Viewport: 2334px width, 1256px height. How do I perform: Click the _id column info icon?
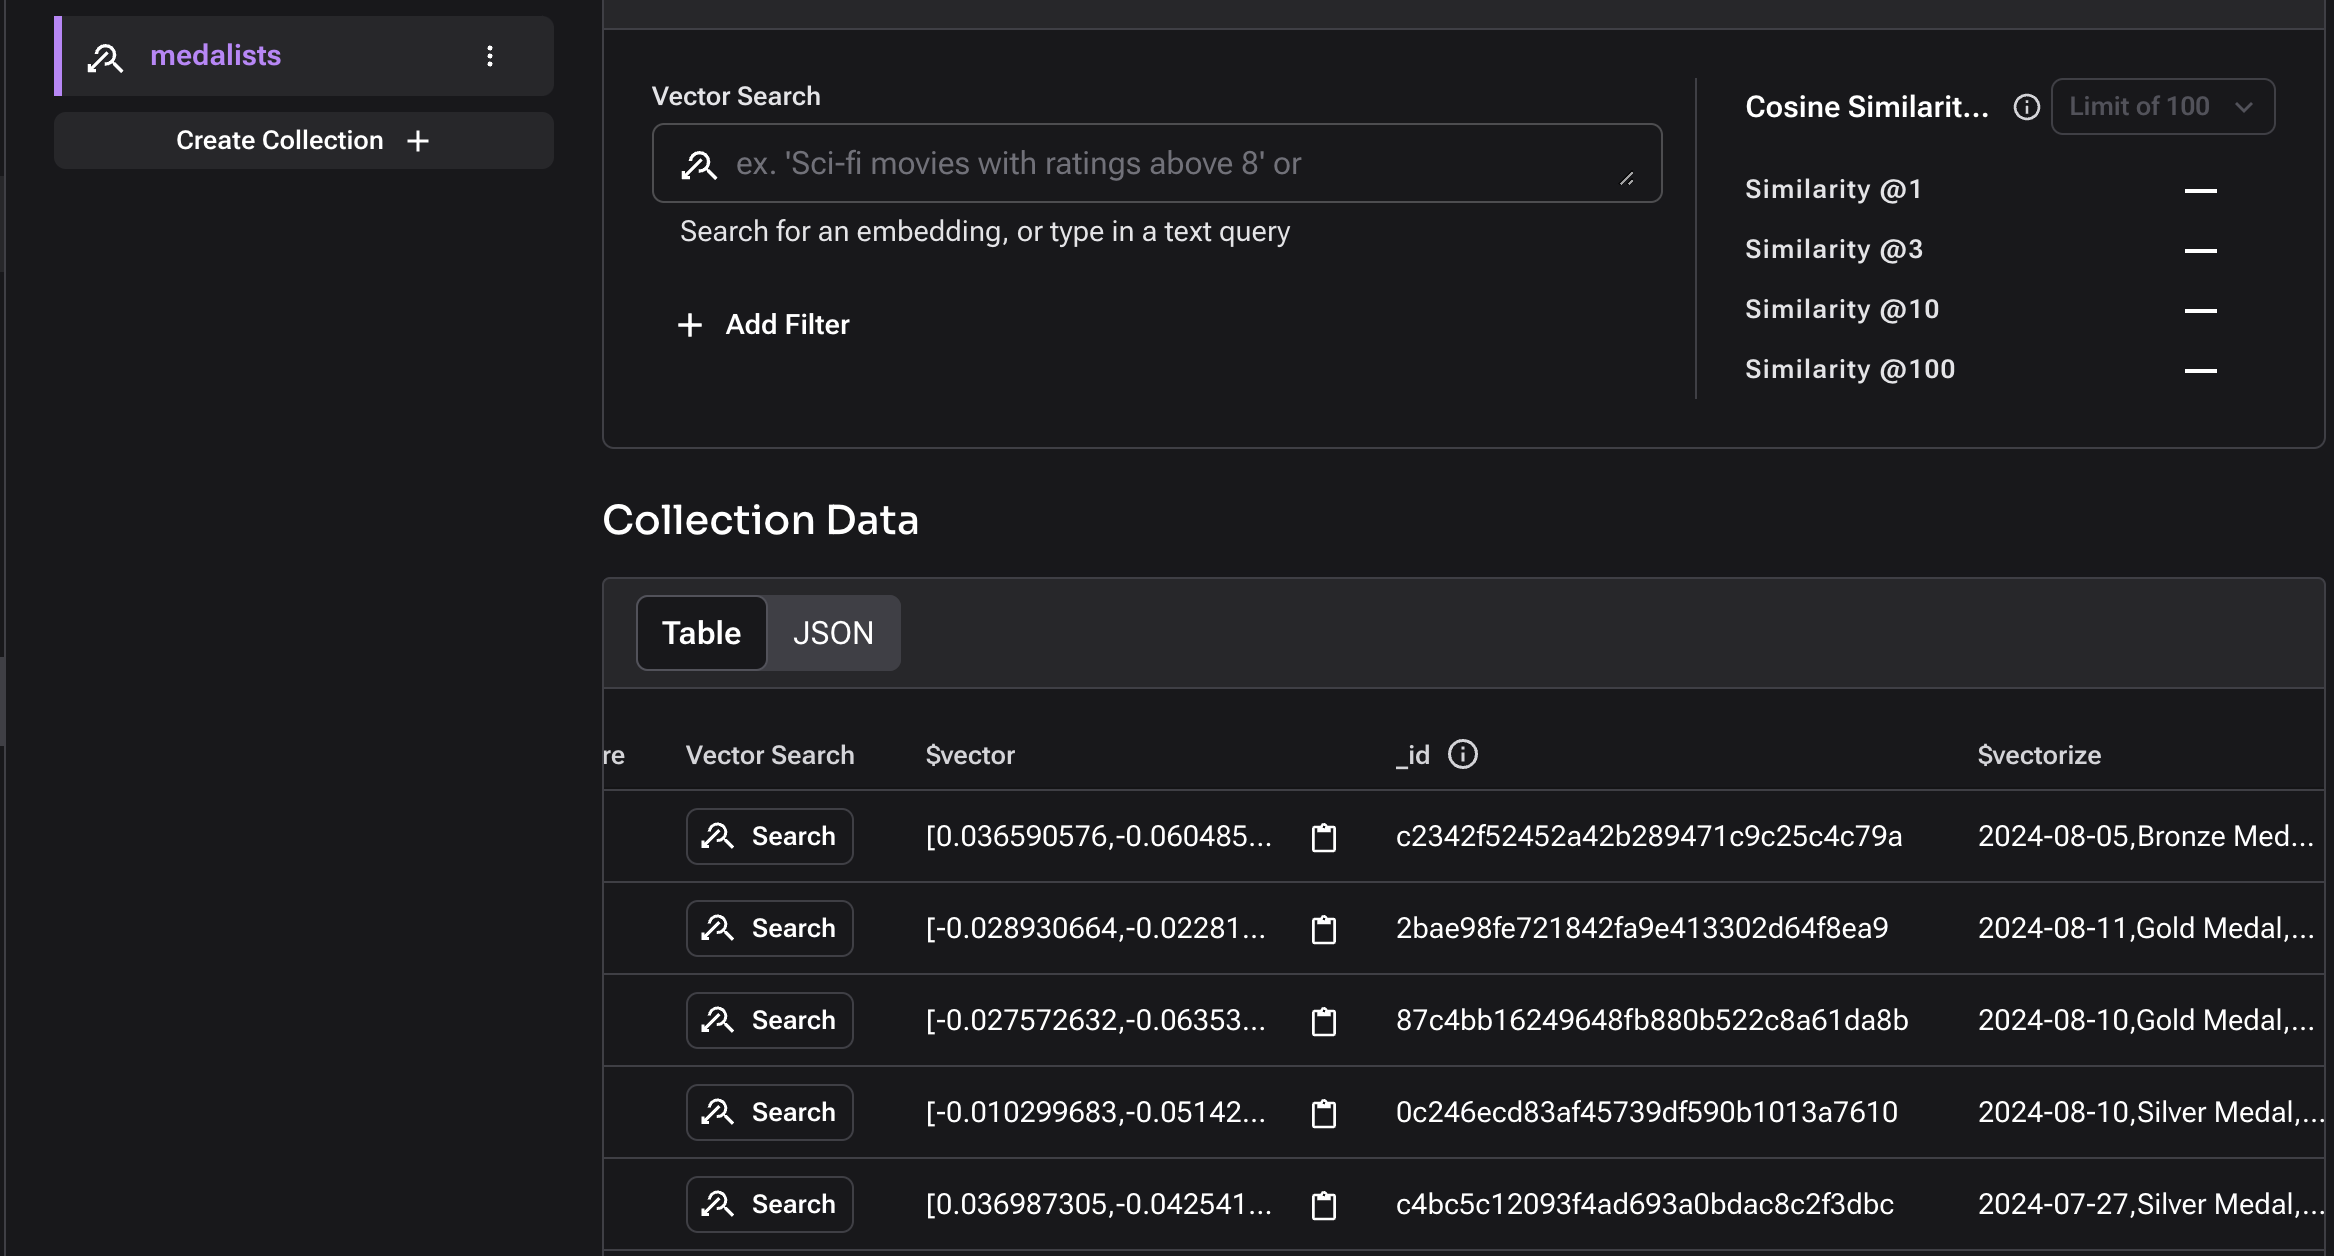point(1463,755)
